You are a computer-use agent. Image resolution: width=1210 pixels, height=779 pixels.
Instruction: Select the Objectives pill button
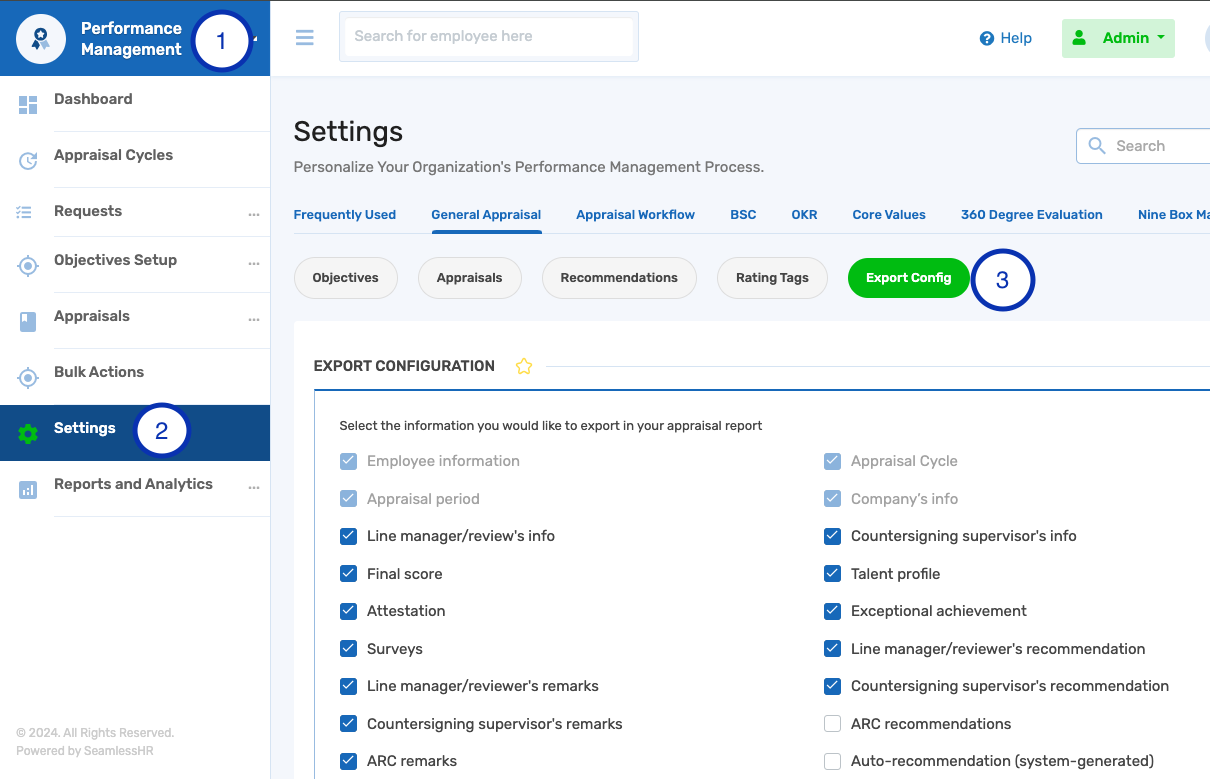click(x=346, y=278)
